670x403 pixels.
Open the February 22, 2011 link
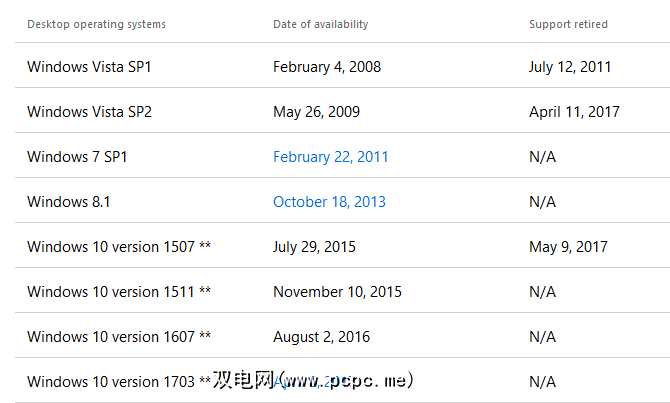point(330,157)
